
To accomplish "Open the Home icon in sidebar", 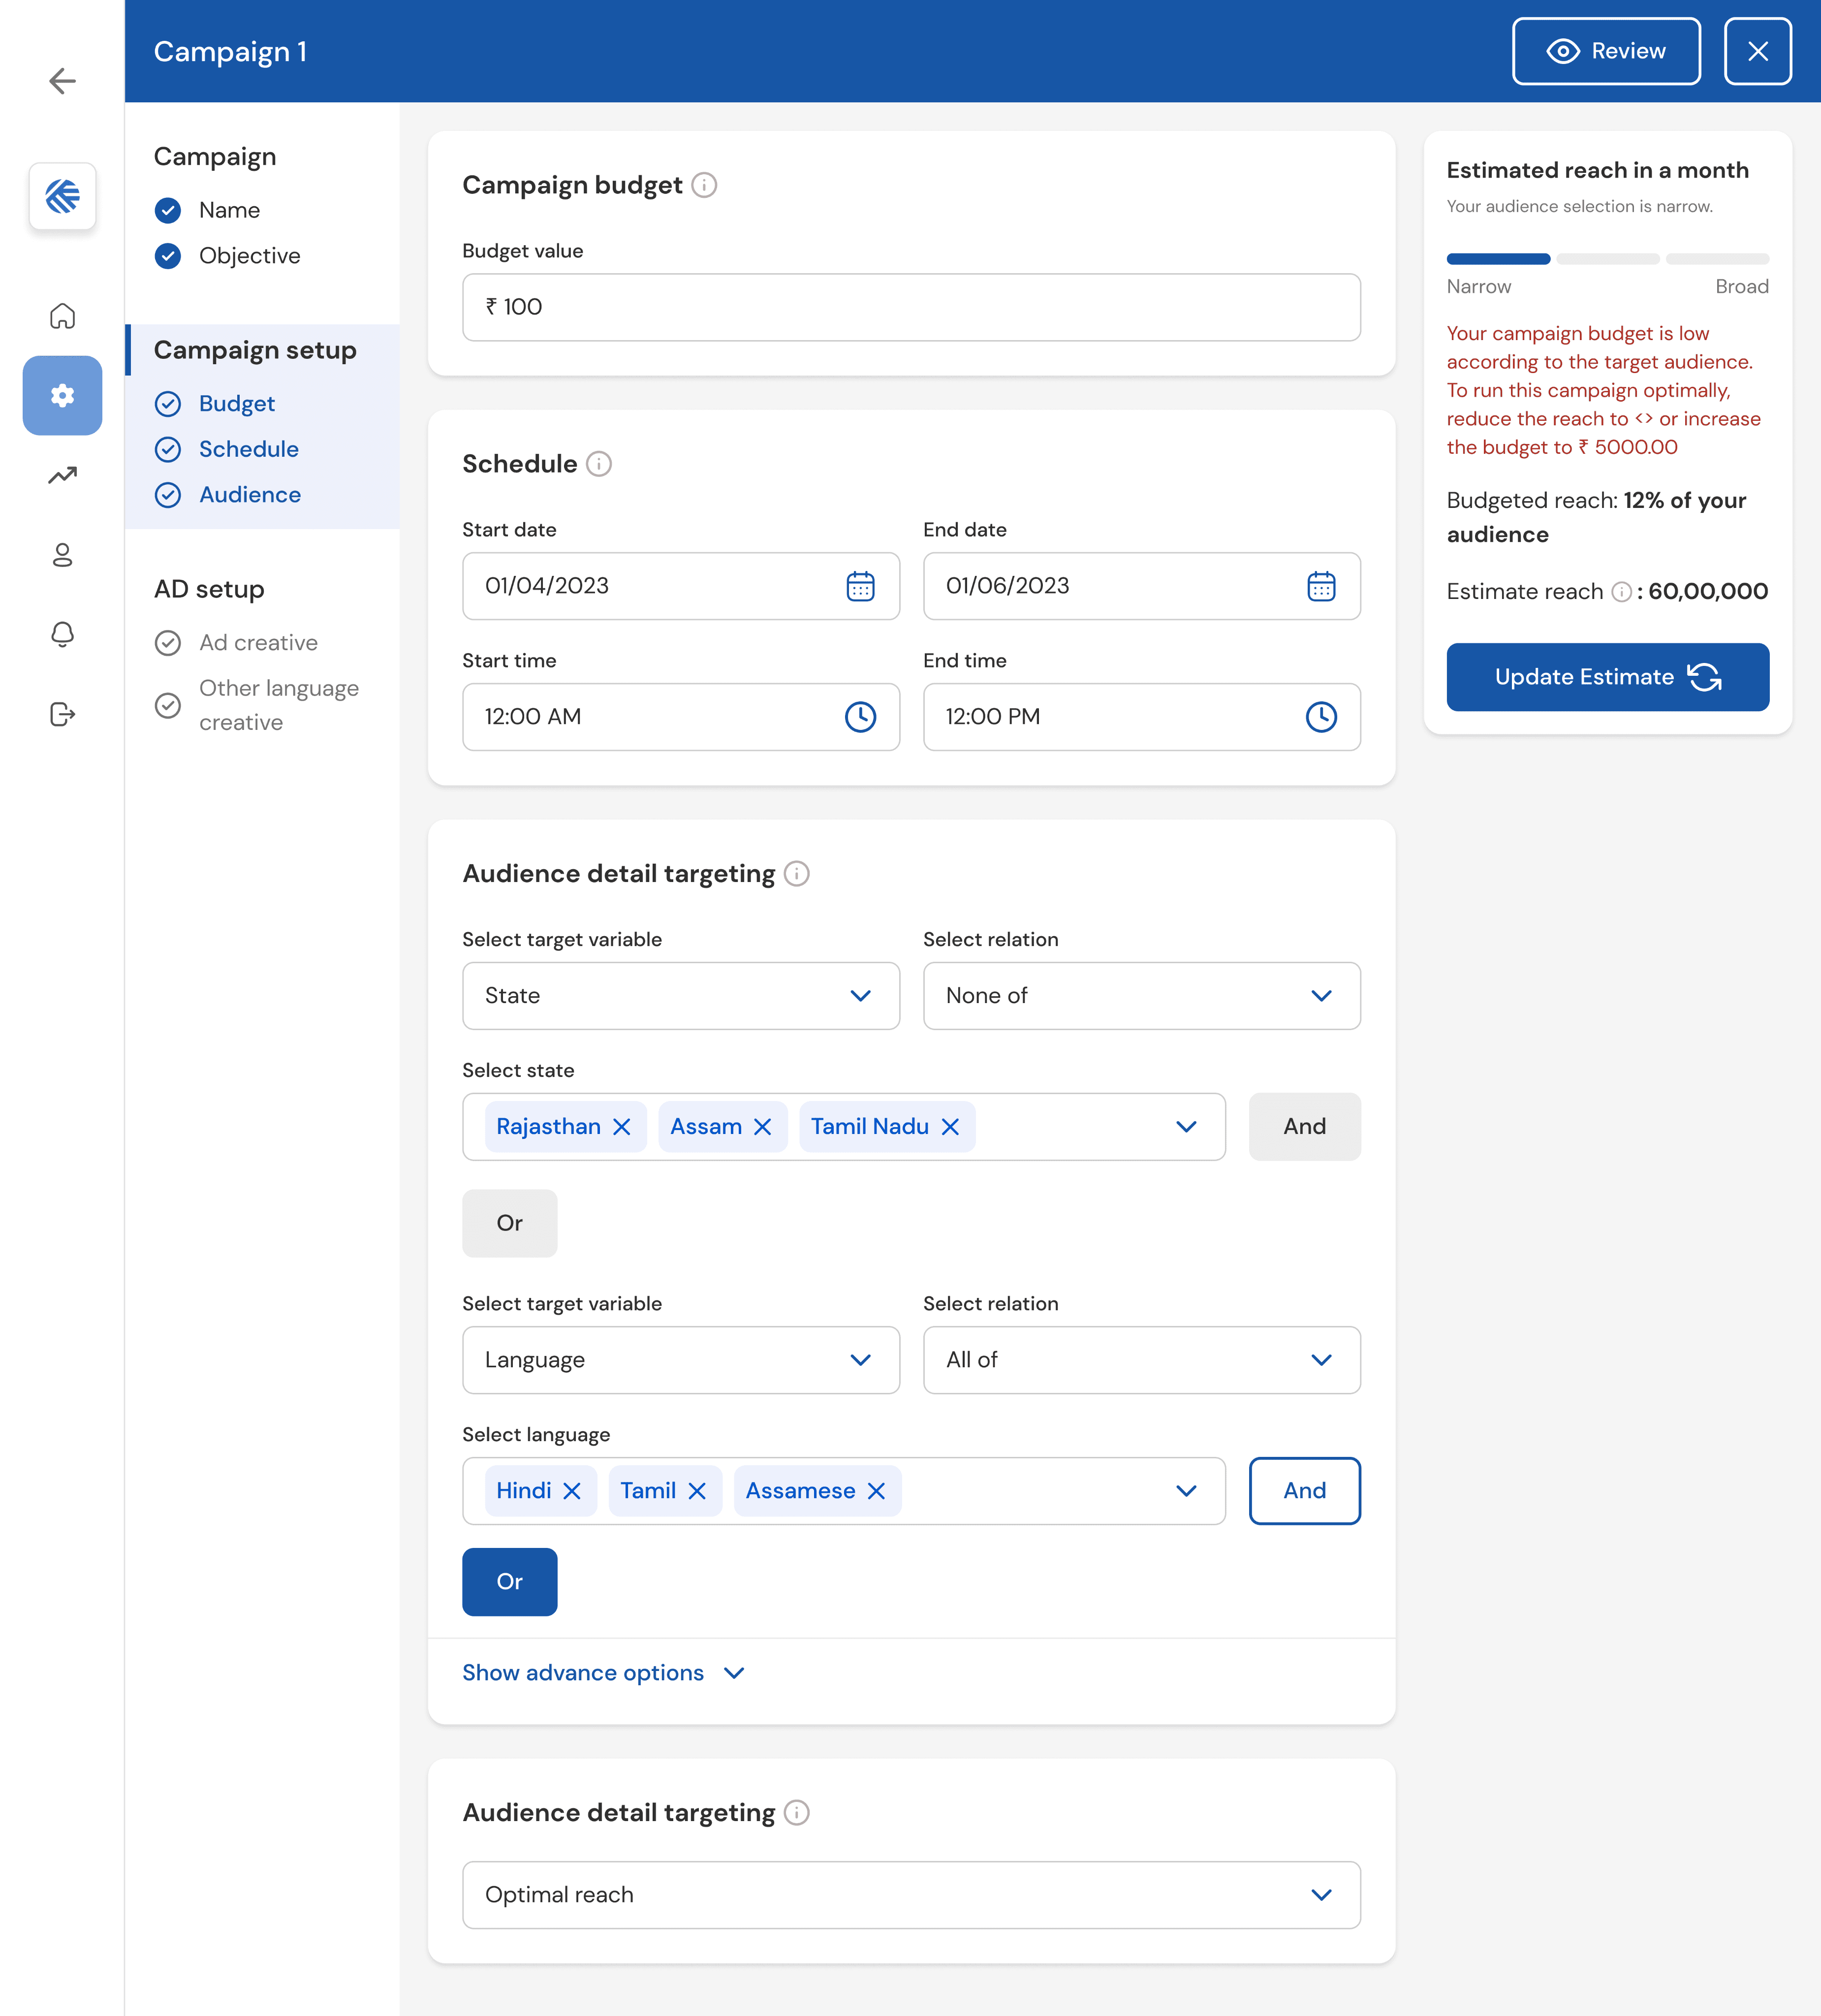I will point(62,316).
